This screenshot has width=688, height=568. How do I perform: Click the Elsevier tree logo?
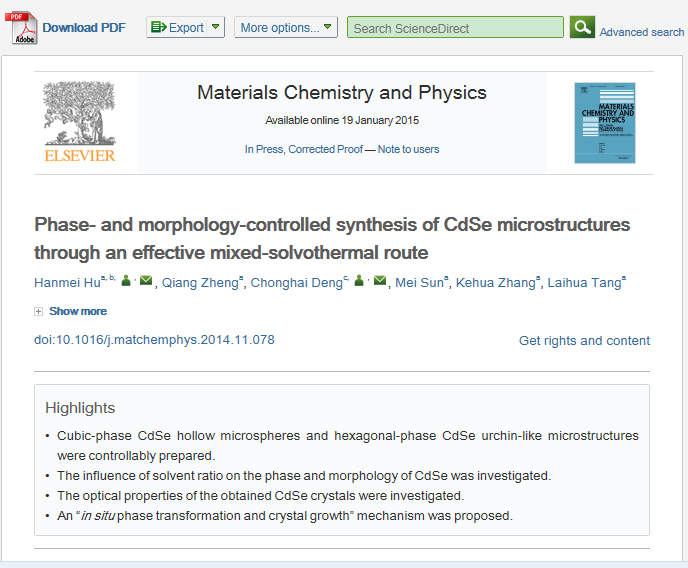[x=79, y=121]
